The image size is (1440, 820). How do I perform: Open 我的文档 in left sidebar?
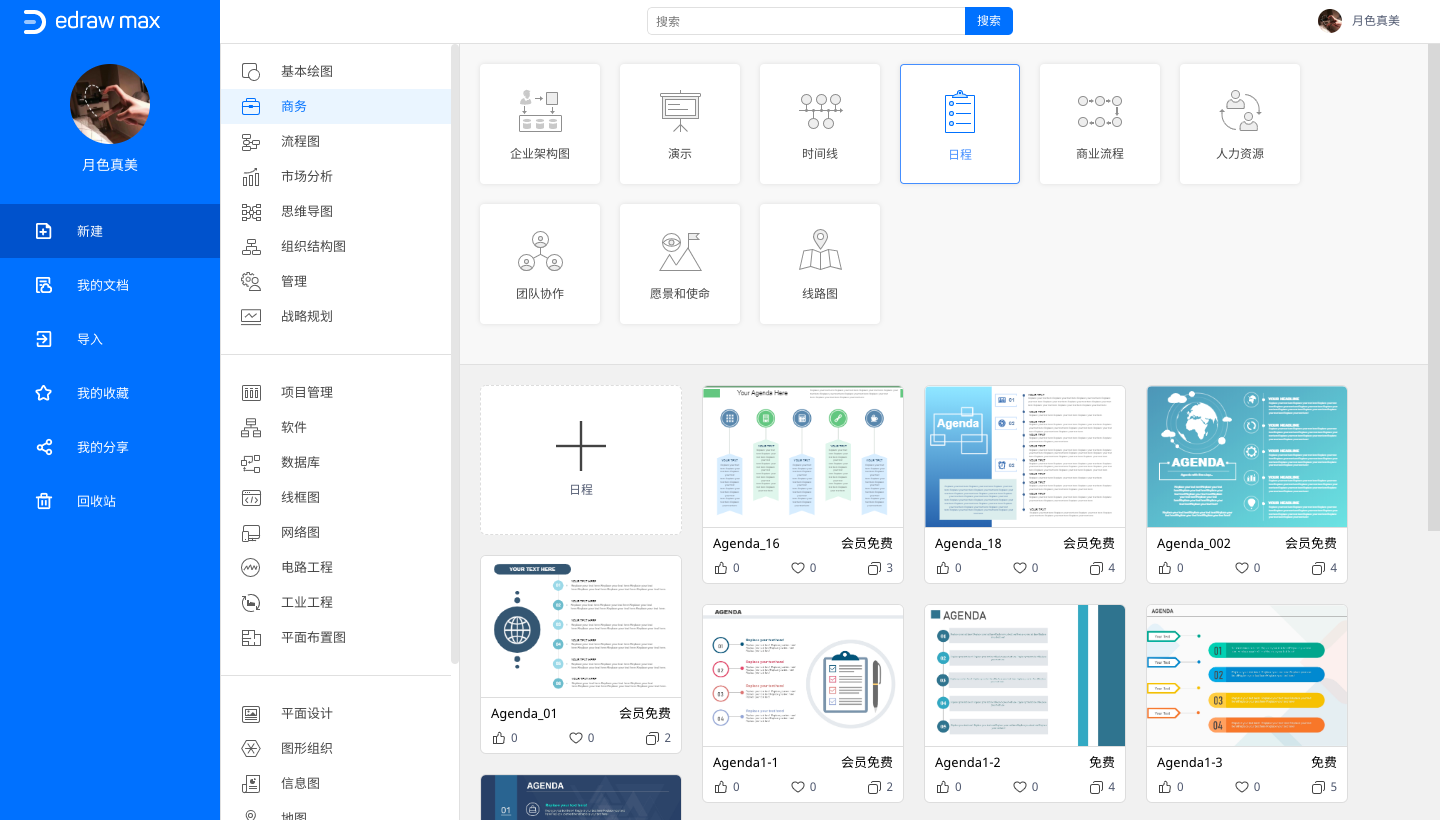pyautogui.click(x=103, y=285)
